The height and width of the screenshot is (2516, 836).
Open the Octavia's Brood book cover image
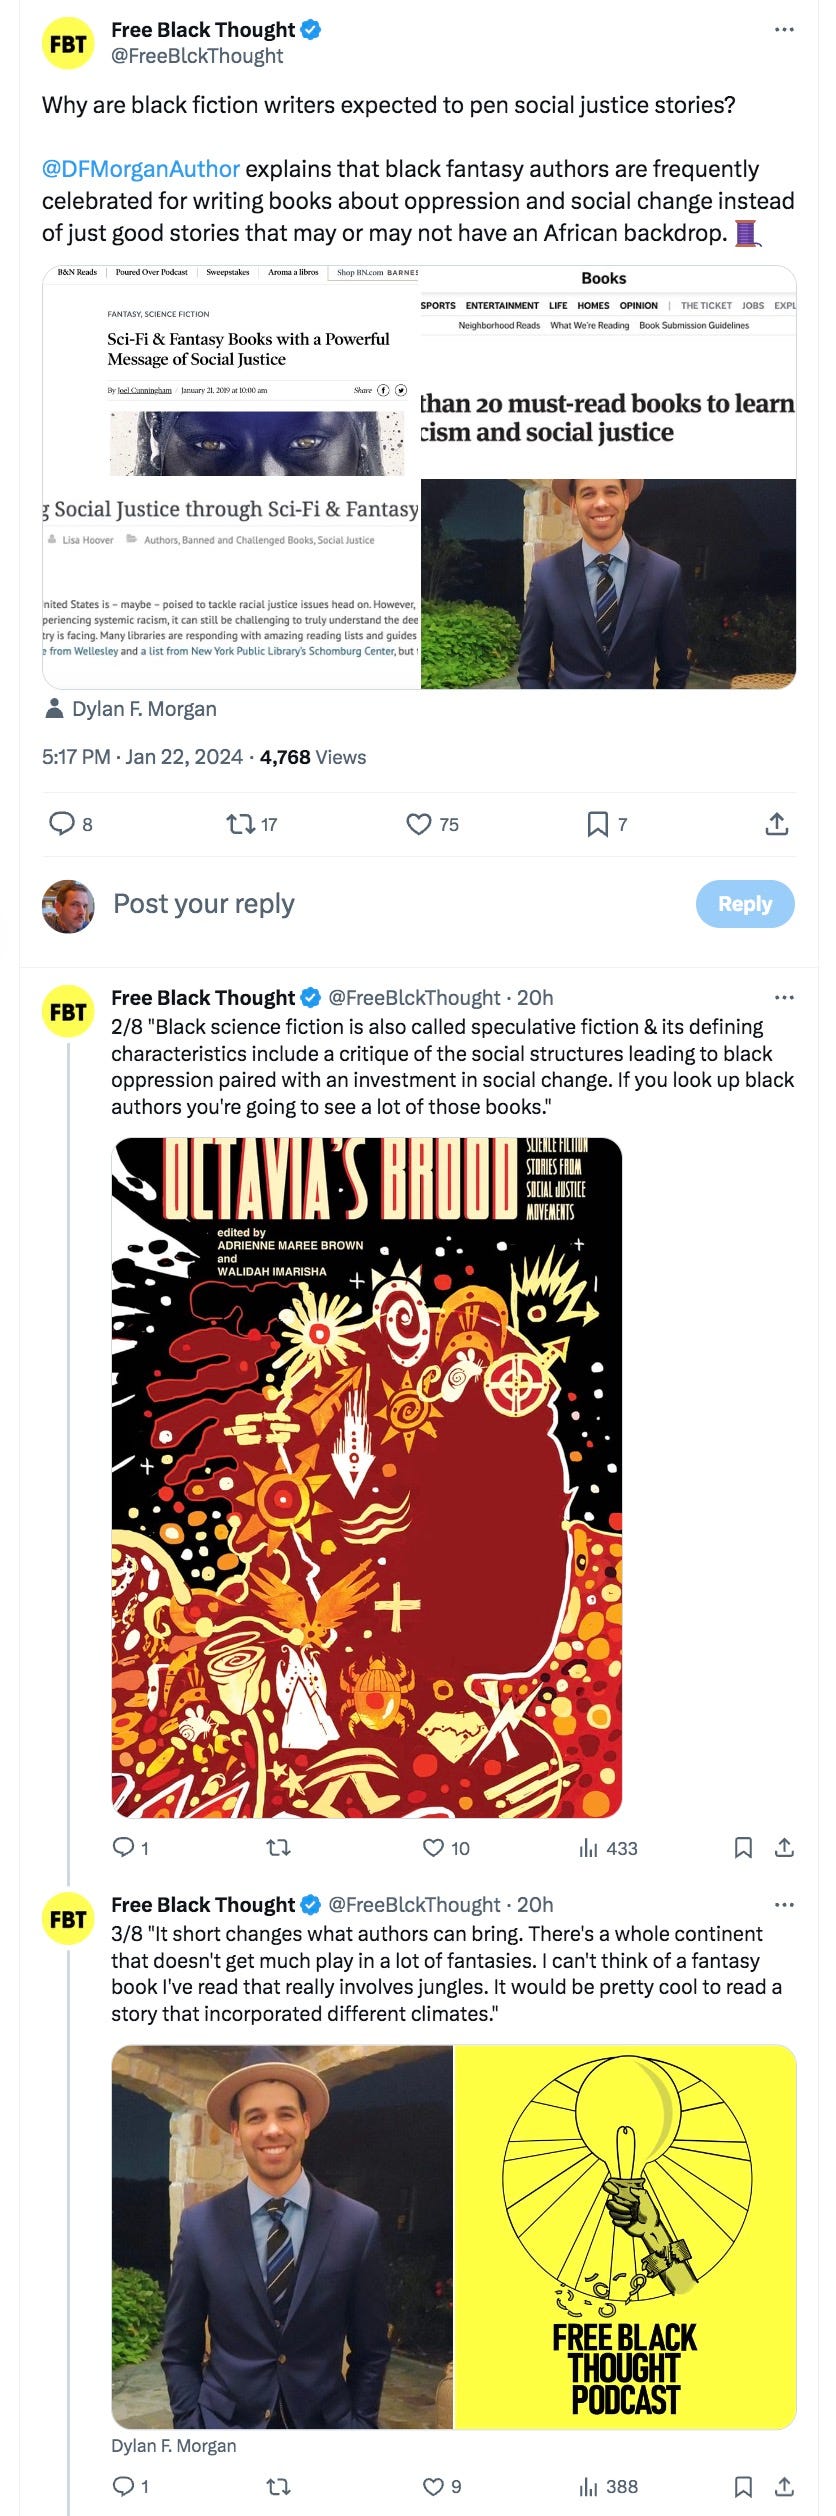point(367,1477)
